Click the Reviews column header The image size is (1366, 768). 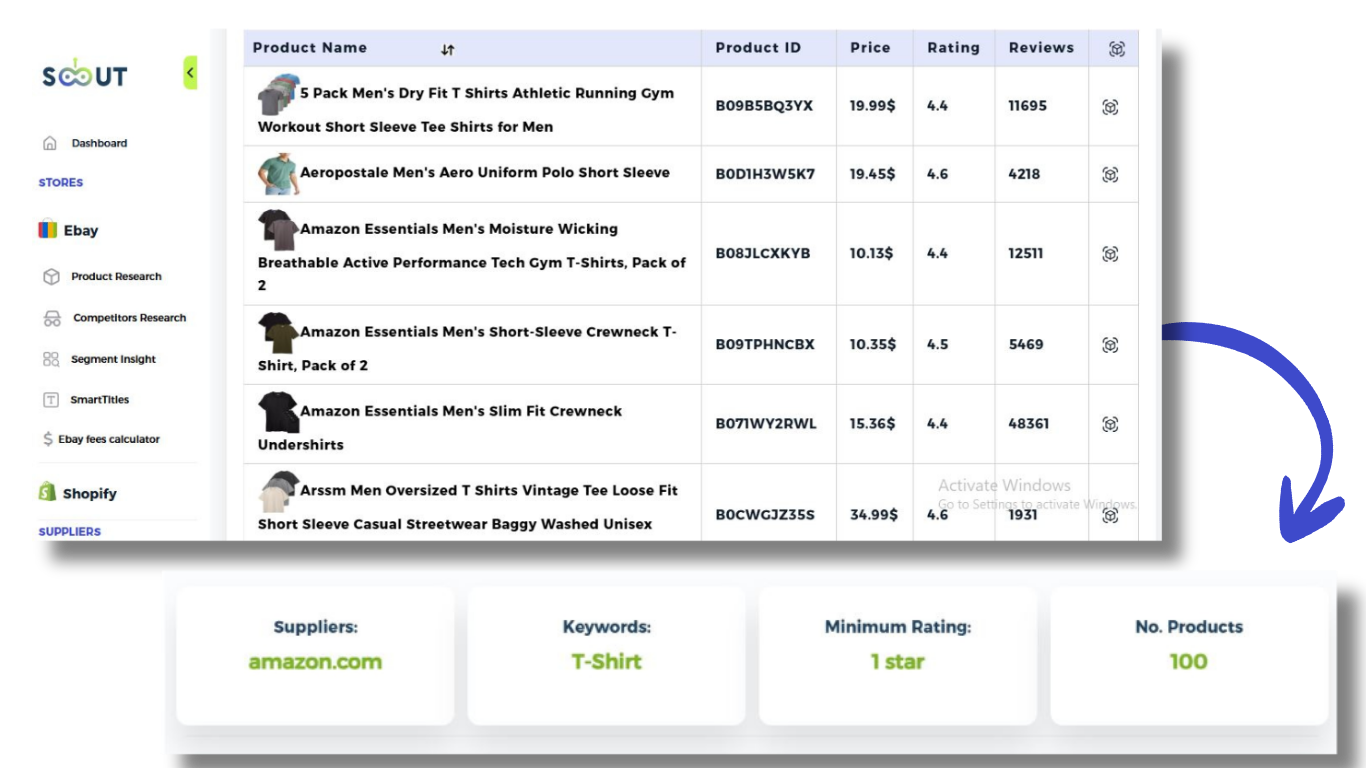click(1041, 47)
